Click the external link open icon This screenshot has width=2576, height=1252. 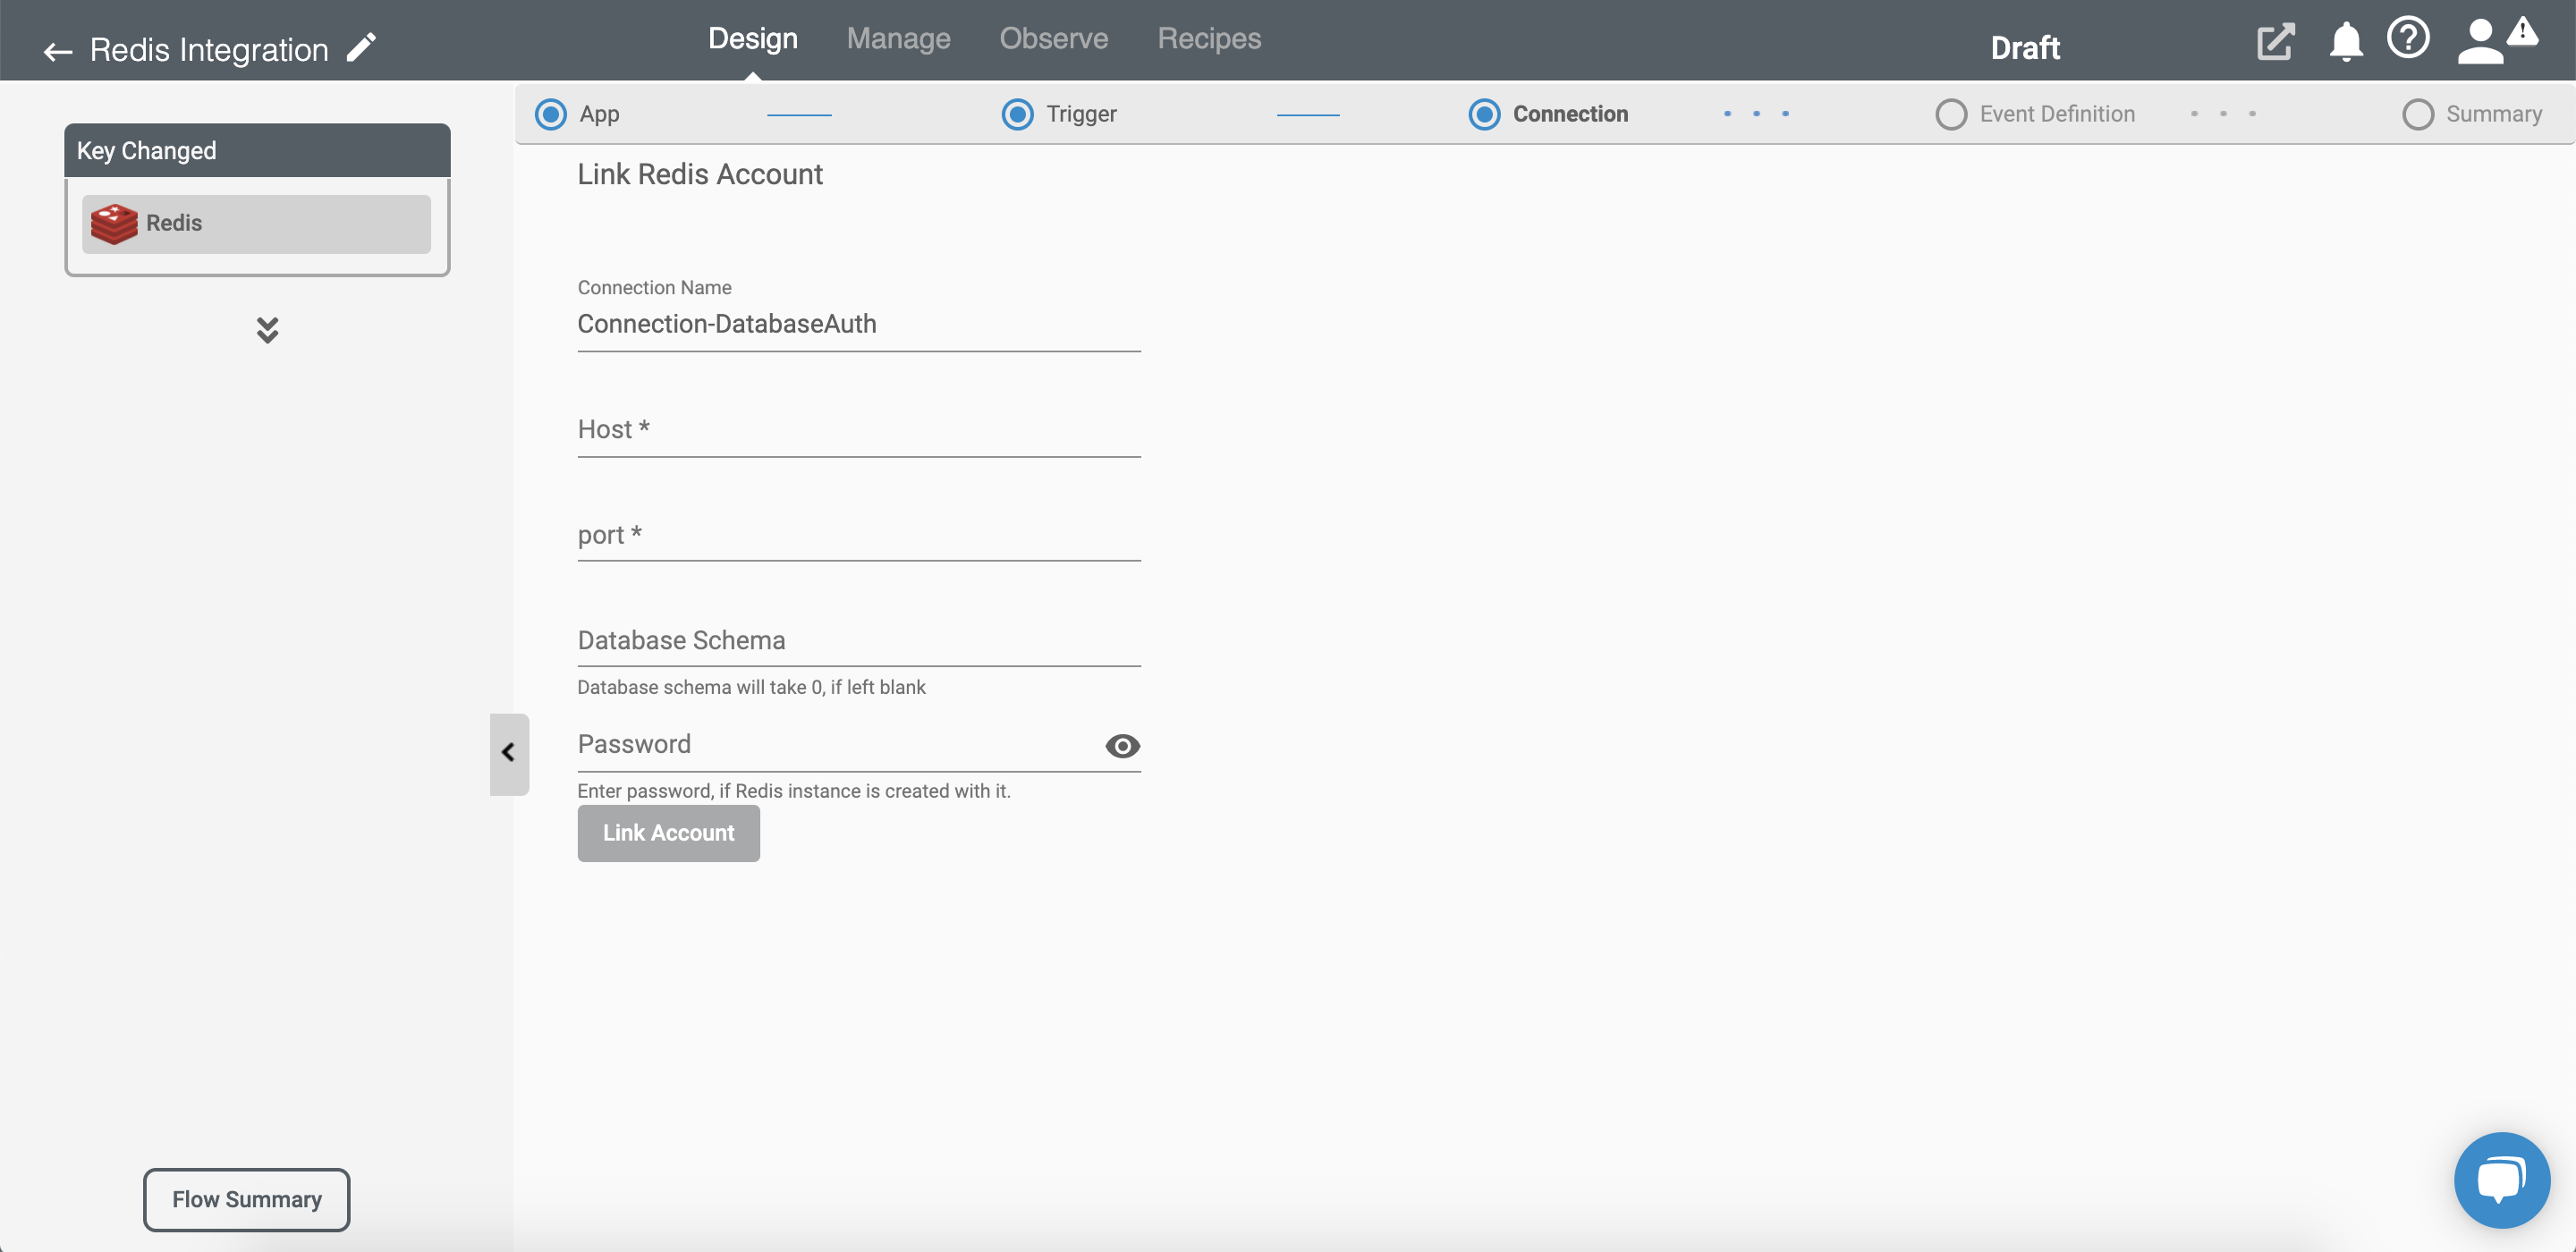[2274, 46]
